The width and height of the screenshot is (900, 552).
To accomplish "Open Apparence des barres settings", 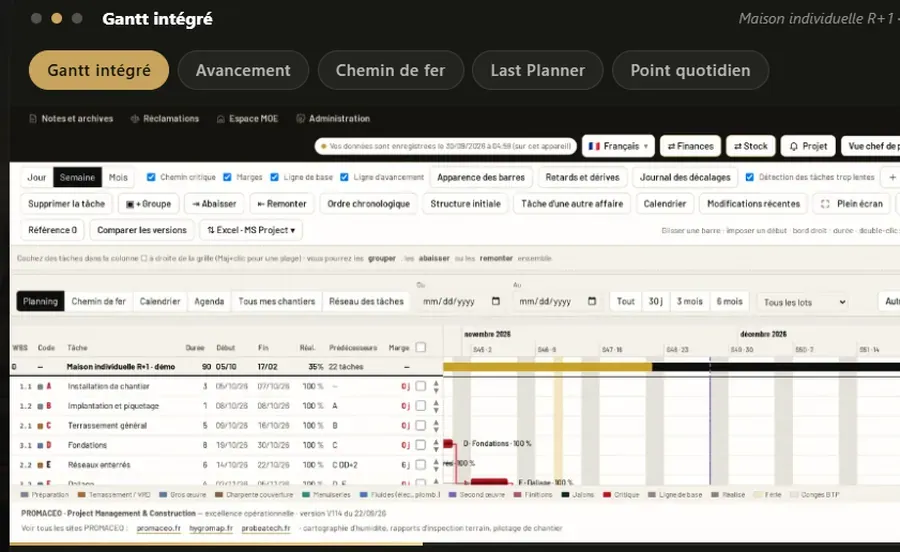I will [481, 177].
